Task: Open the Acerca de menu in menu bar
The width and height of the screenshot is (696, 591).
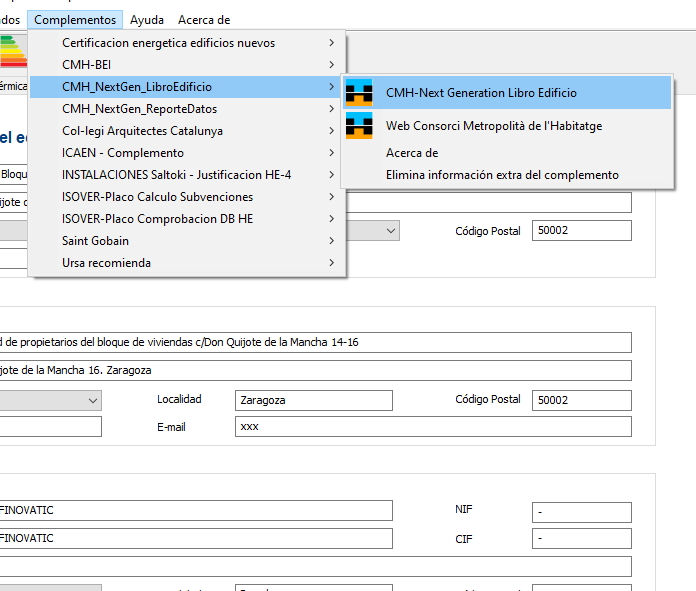Action: coord(204,19)
